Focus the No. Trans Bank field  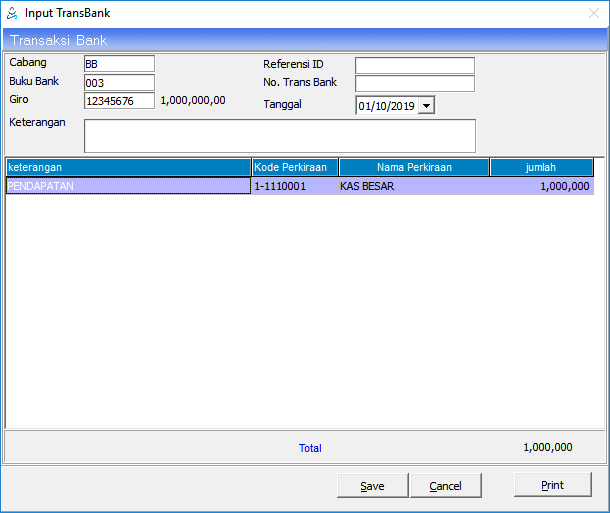(414, 84)
